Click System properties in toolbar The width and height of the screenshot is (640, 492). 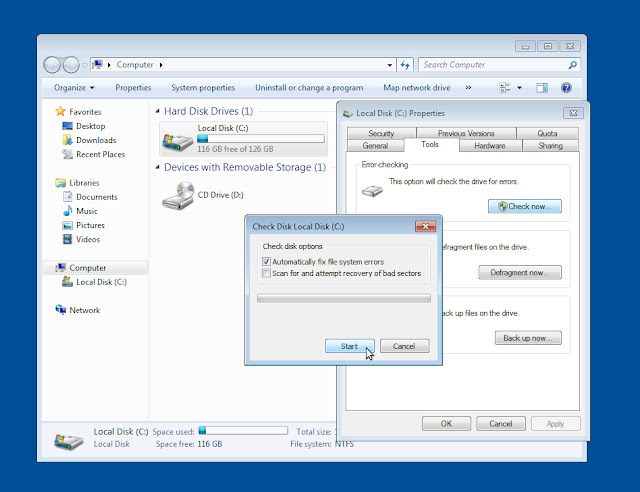203,88
